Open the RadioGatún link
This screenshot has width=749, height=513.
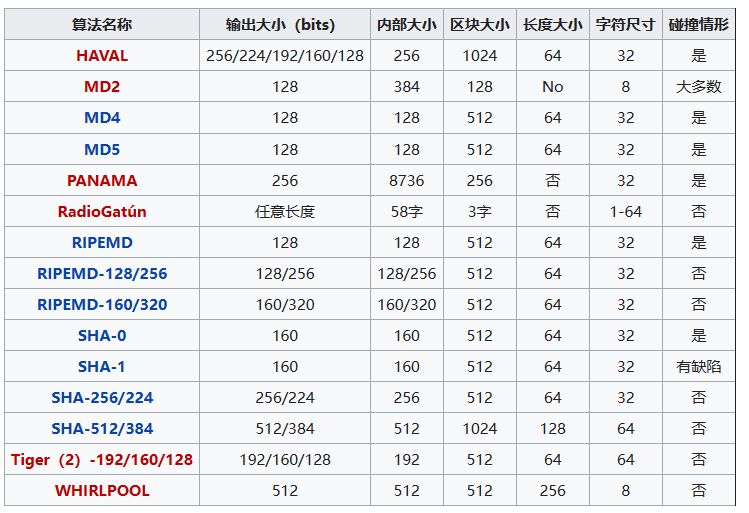click(102, 212)
